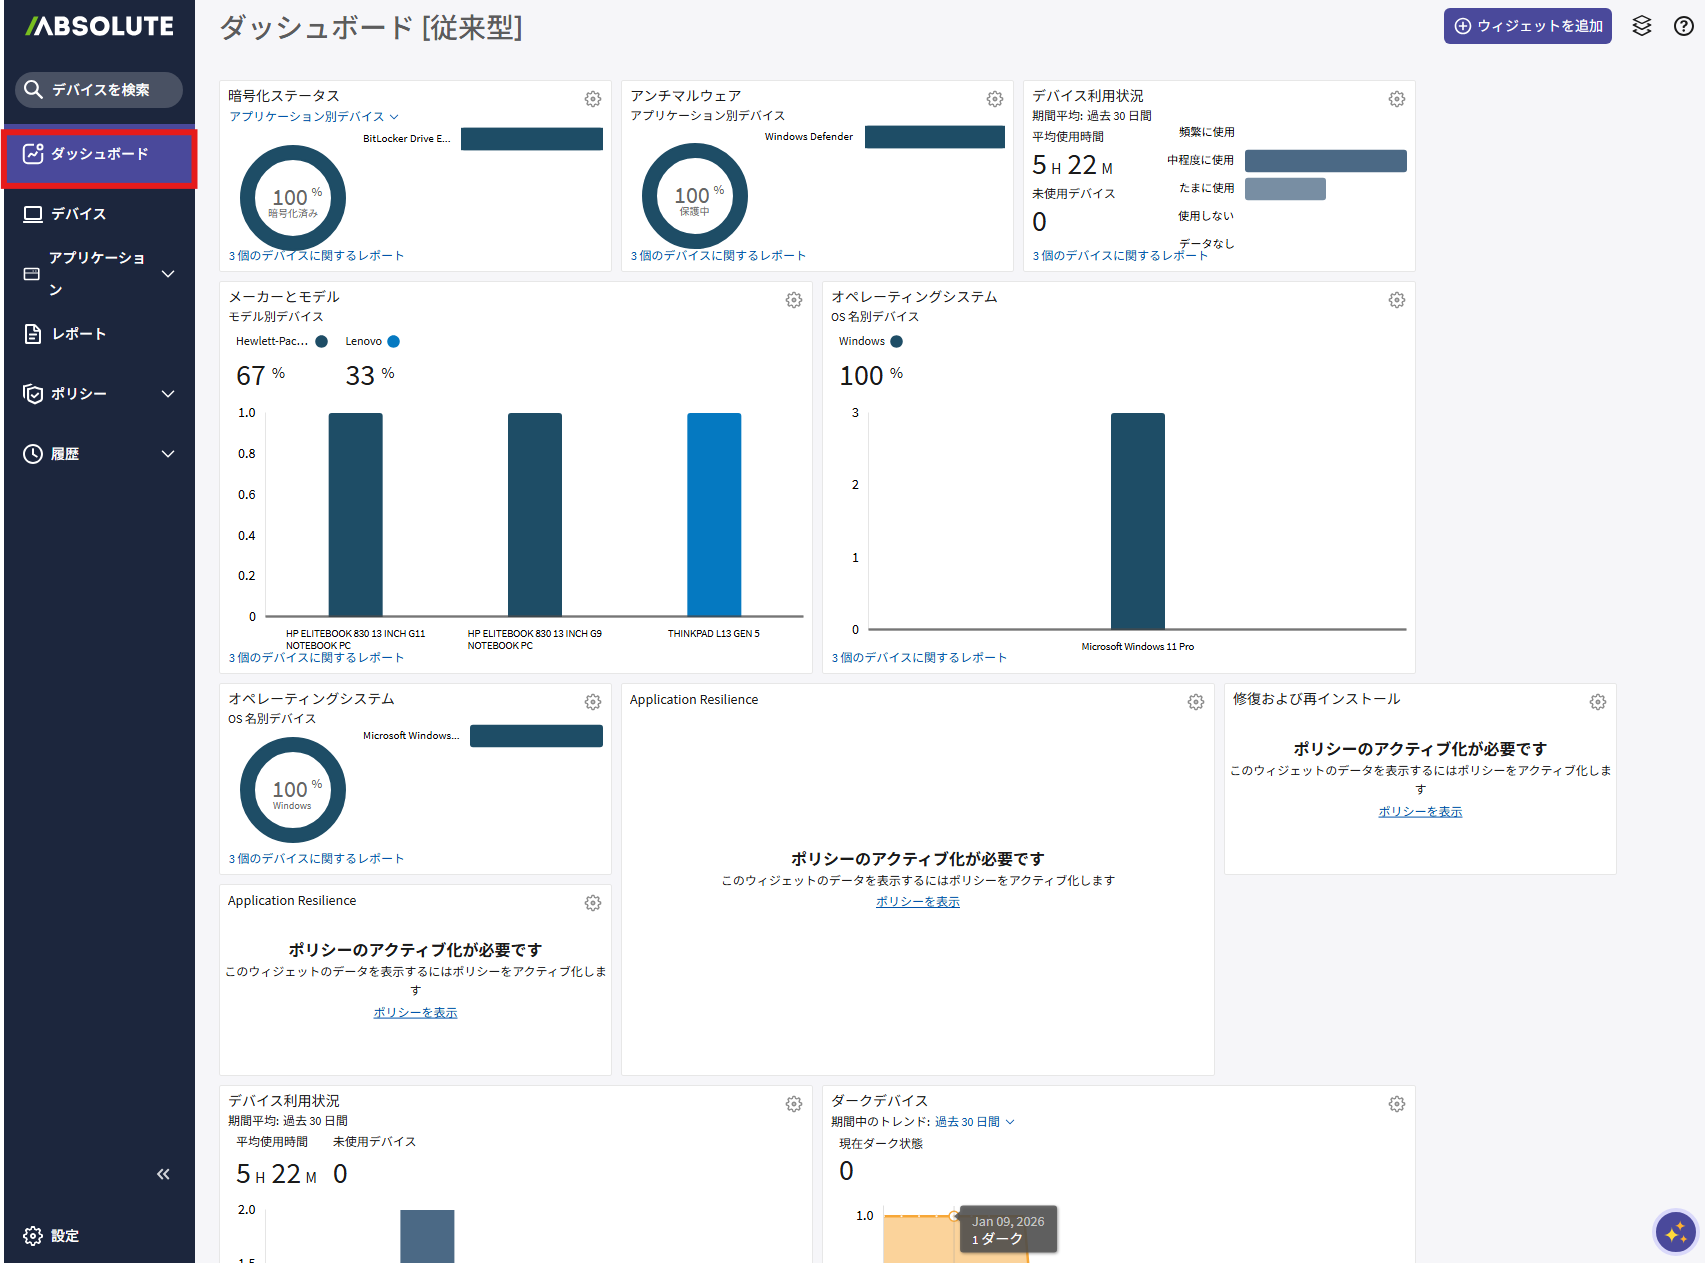Open settings gear on ダークデバイス widget

point(1397,1104)
